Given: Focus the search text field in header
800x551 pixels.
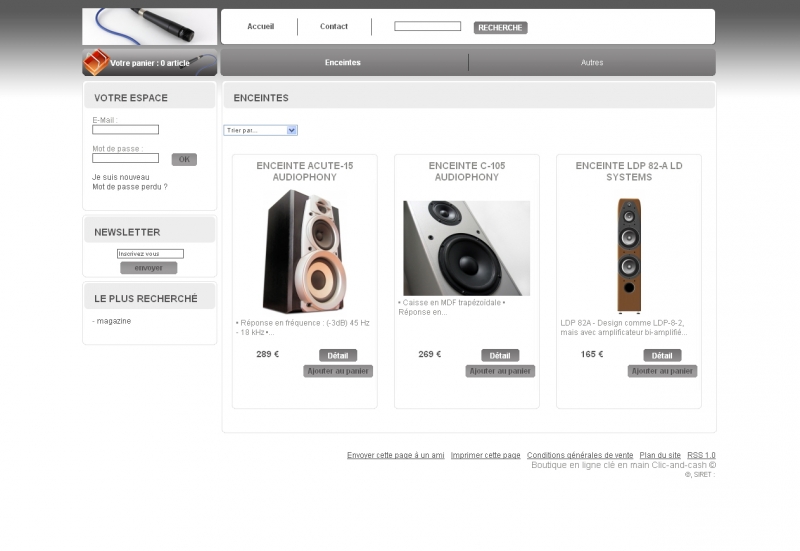Looking at the screenshot, I should tap(427, 26).
